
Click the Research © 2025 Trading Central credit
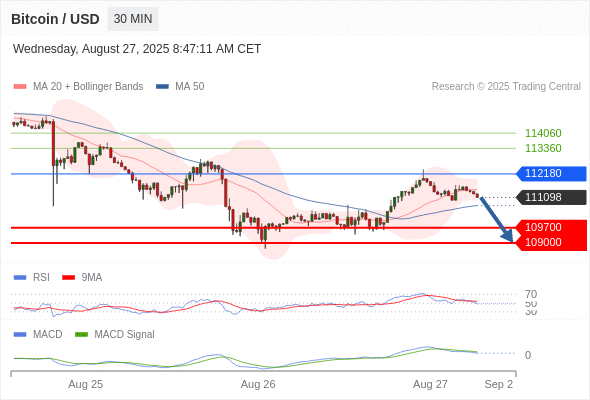[506, 87]
